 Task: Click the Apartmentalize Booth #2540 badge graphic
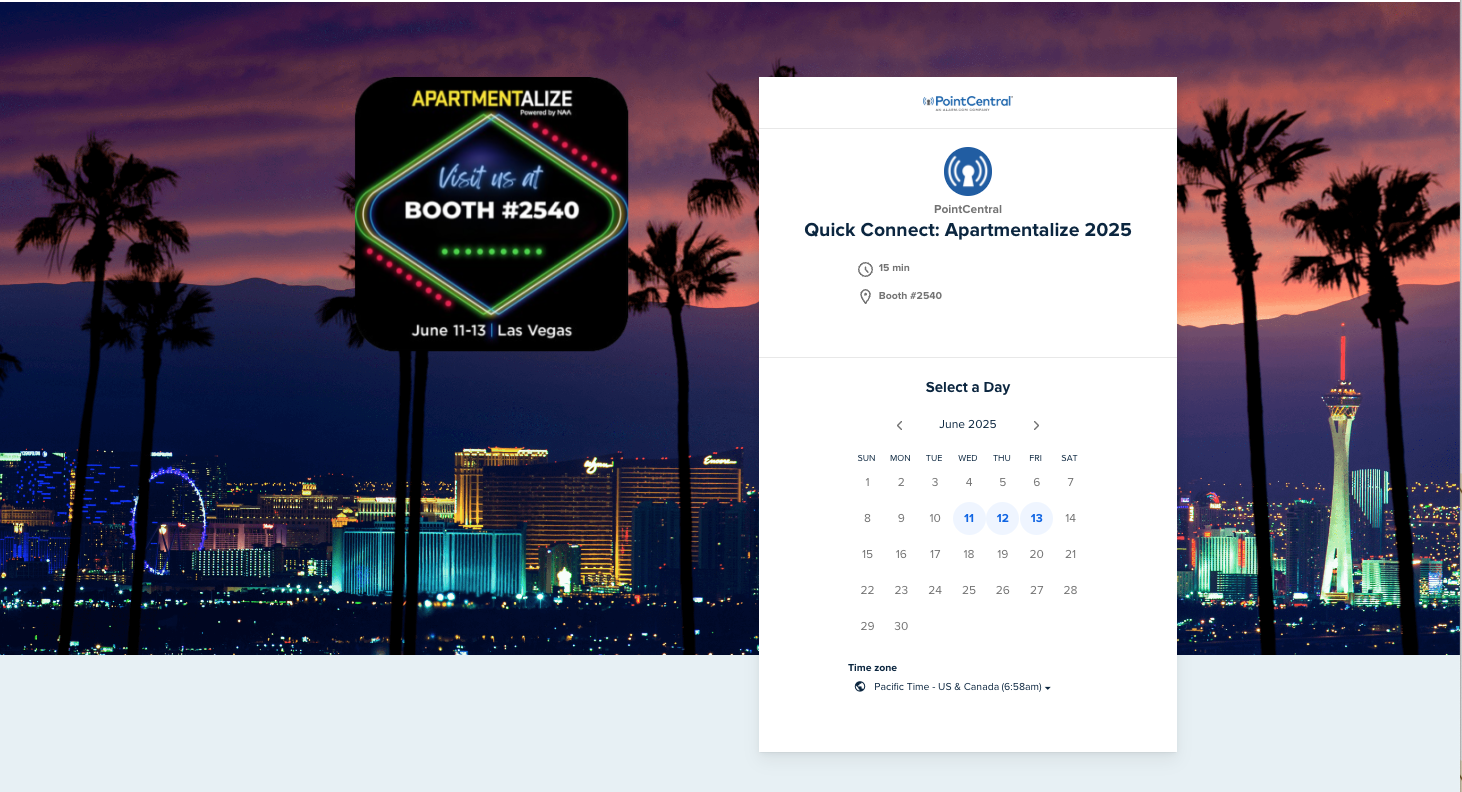click(492, 213)
